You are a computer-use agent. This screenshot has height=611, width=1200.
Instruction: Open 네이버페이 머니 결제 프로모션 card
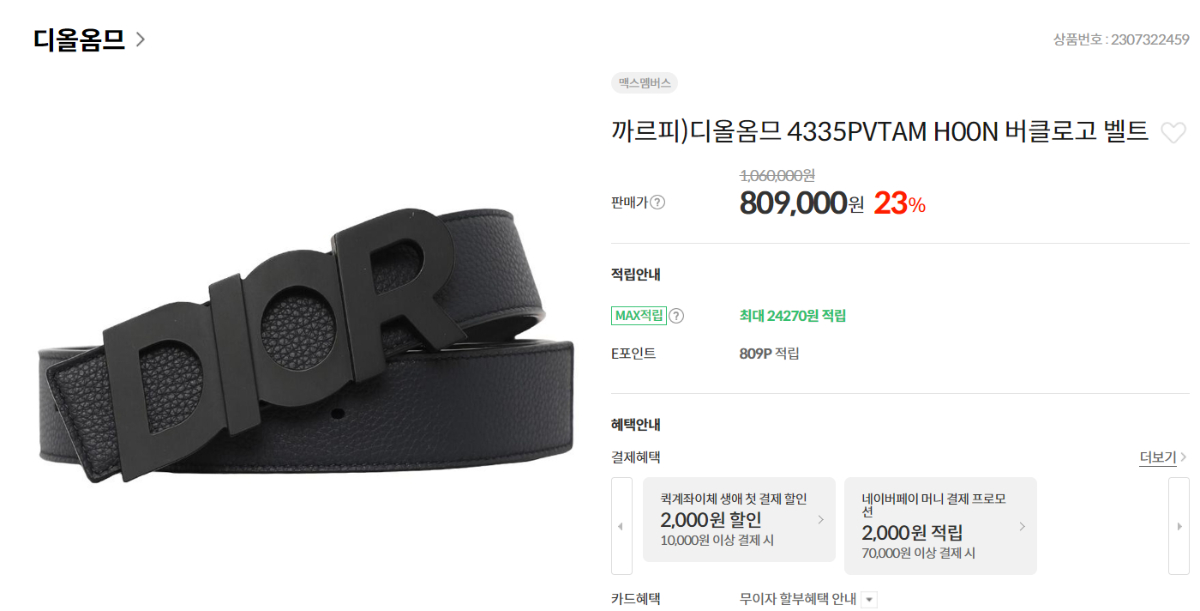(x=940, y=526)
